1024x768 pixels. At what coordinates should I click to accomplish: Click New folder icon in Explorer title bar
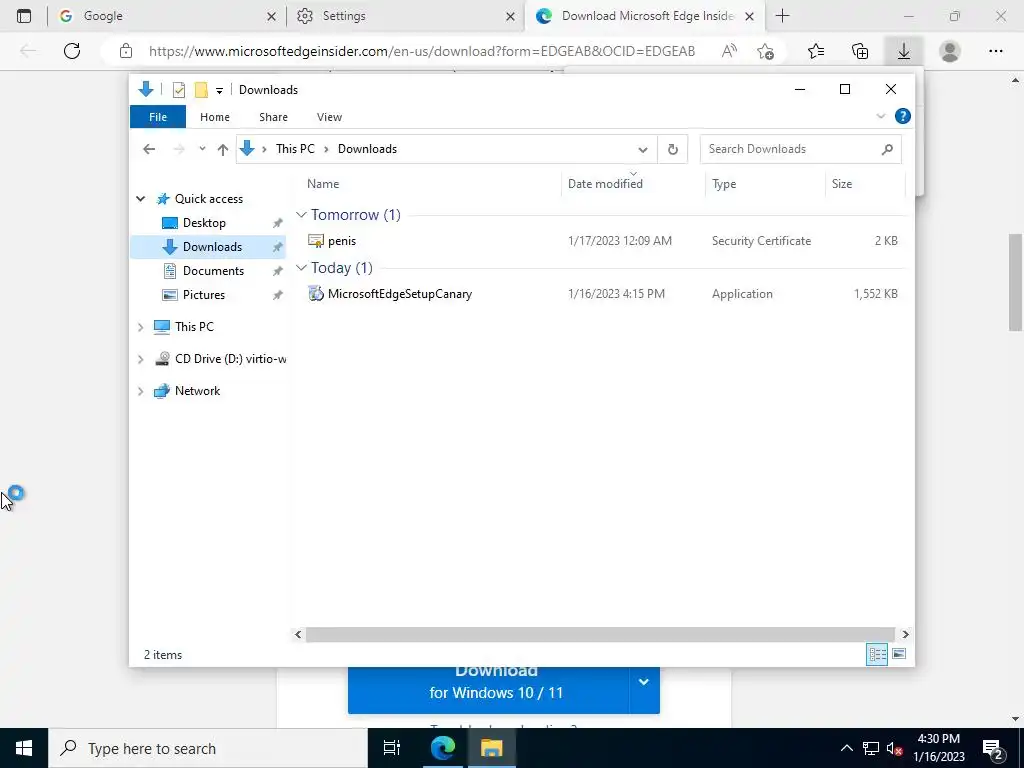click(x=201, y=90)
